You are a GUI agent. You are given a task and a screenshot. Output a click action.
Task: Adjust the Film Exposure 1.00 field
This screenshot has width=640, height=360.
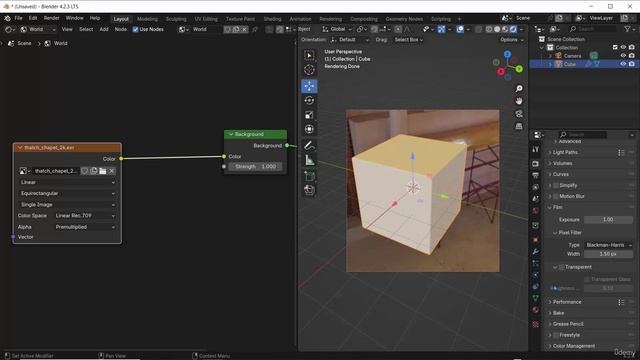pyautogui.click(x=608, y=220)
